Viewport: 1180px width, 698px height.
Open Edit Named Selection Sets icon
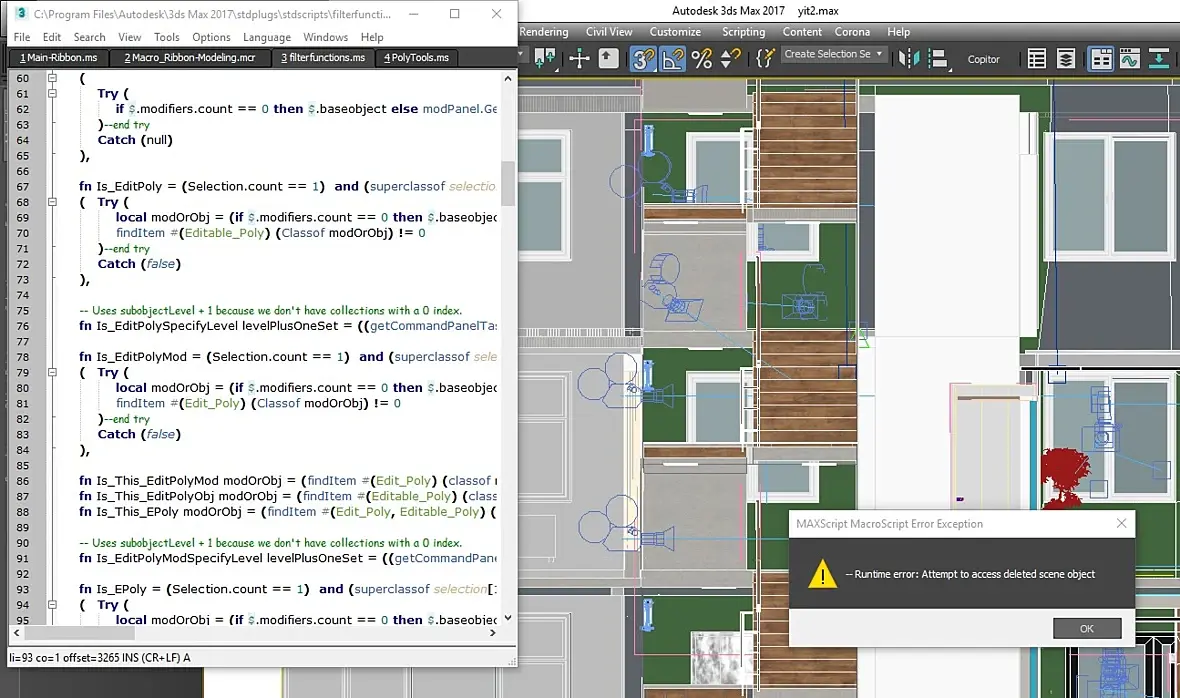766,59
